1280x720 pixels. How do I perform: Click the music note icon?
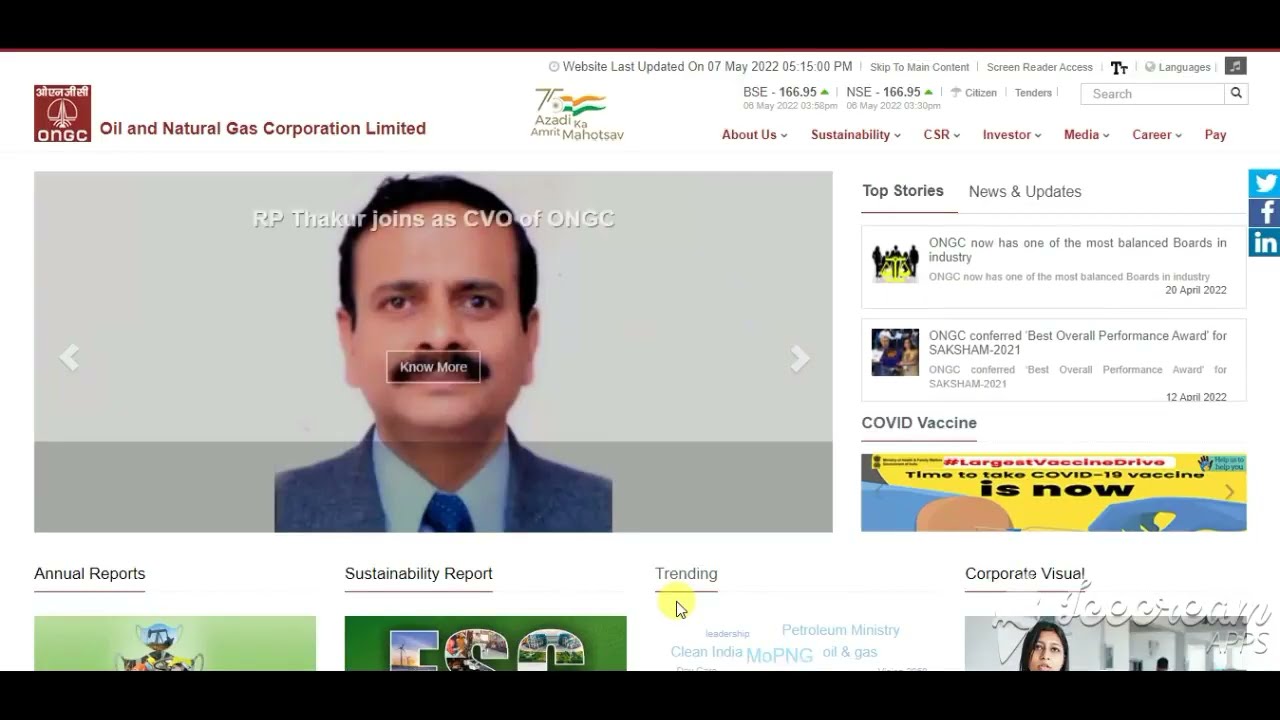tap(1236, 66)
